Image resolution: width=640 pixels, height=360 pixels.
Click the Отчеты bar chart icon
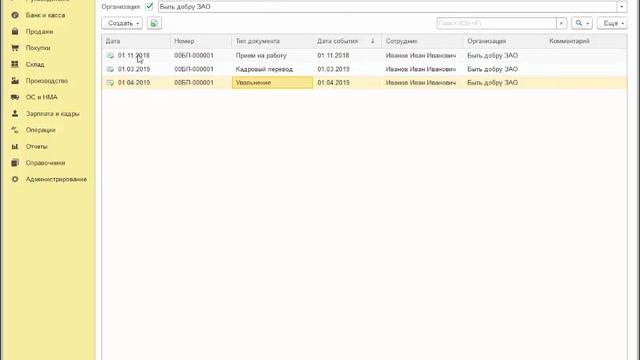click(x=15, y=147)
